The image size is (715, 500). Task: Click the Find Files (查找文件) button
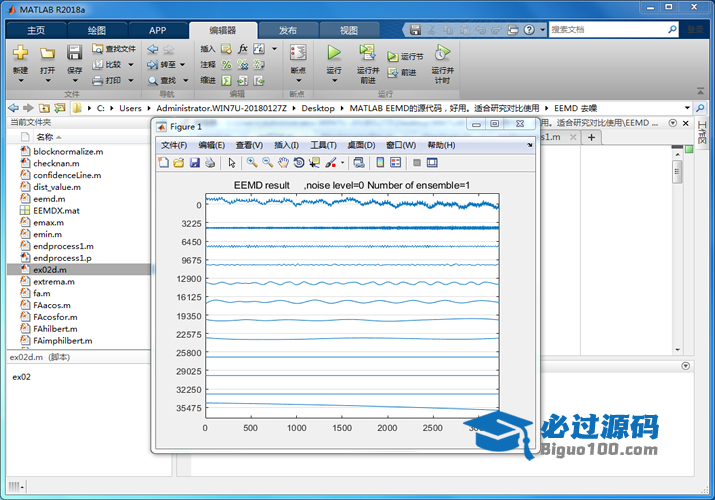113,48
